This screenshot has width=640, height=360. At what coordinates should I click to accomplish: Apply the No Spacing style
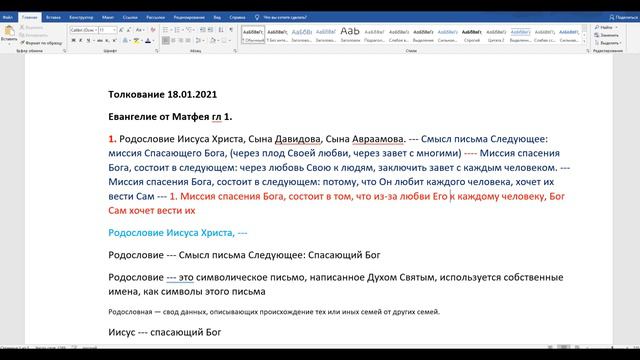278,35
